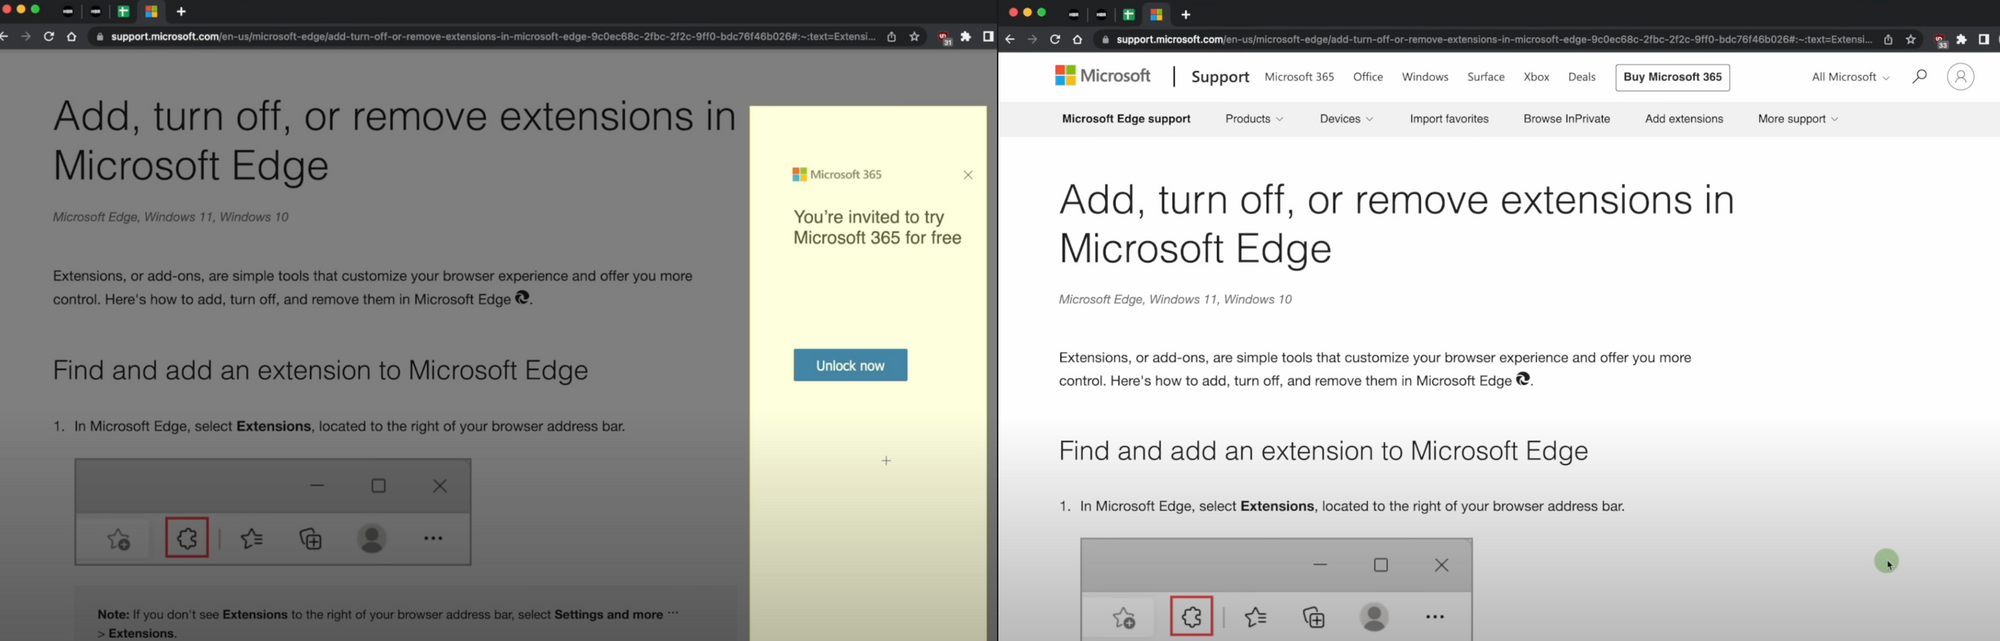Click article title heading in left window
The height and width of the screenshot is (641, 2000).
click(394, 141)
